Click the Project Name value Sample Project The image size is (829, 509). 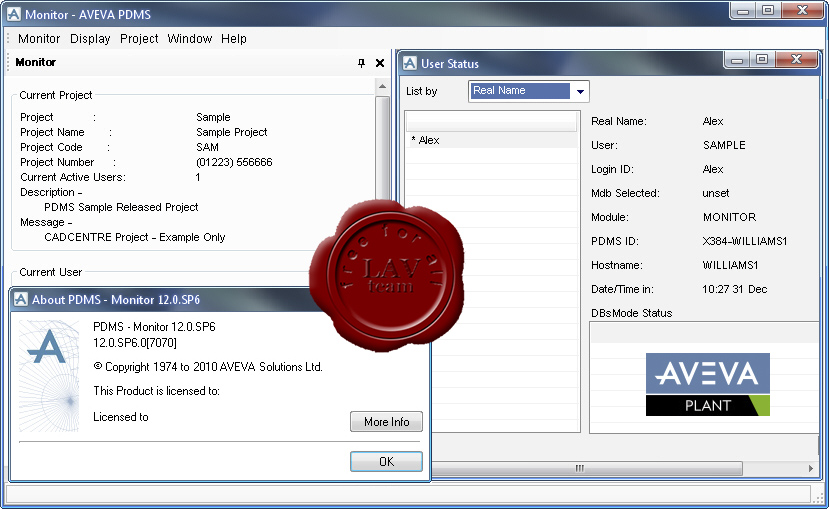pos(232,132)
